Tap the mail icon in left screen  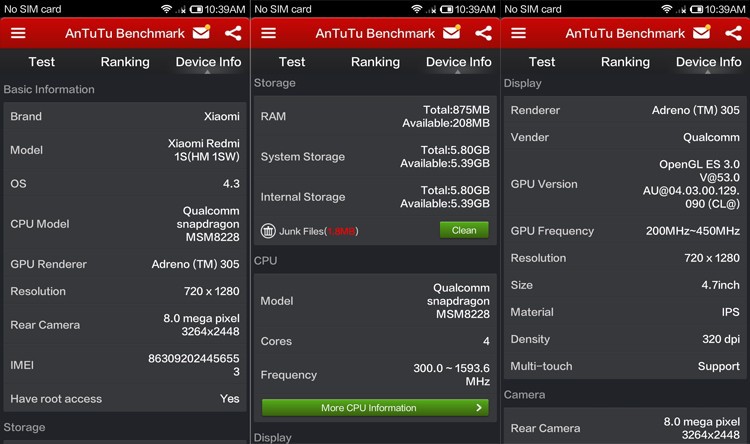(202, 33)
